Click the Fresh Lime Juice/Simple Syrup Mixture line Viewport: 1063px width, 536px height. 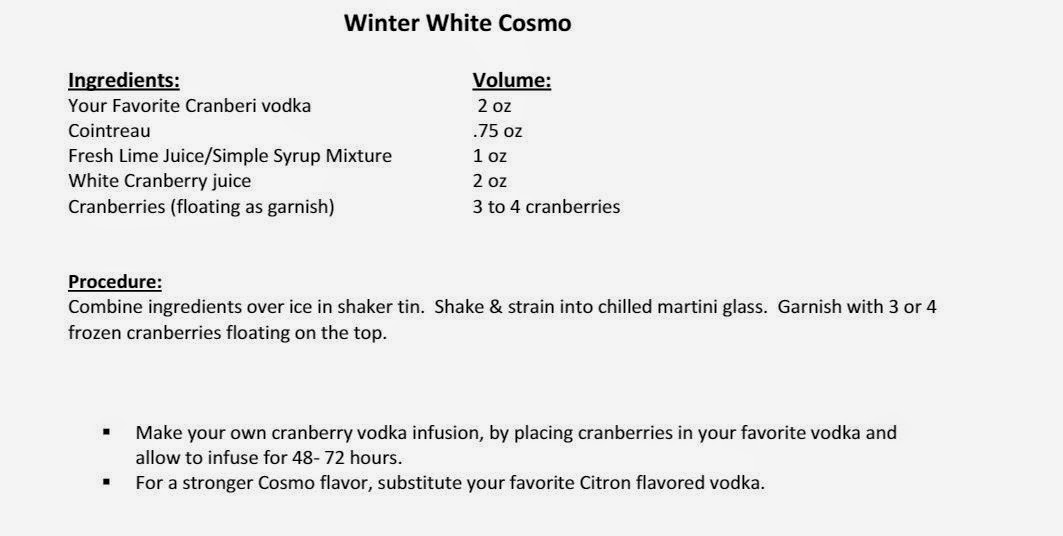(x=230, y=156)
